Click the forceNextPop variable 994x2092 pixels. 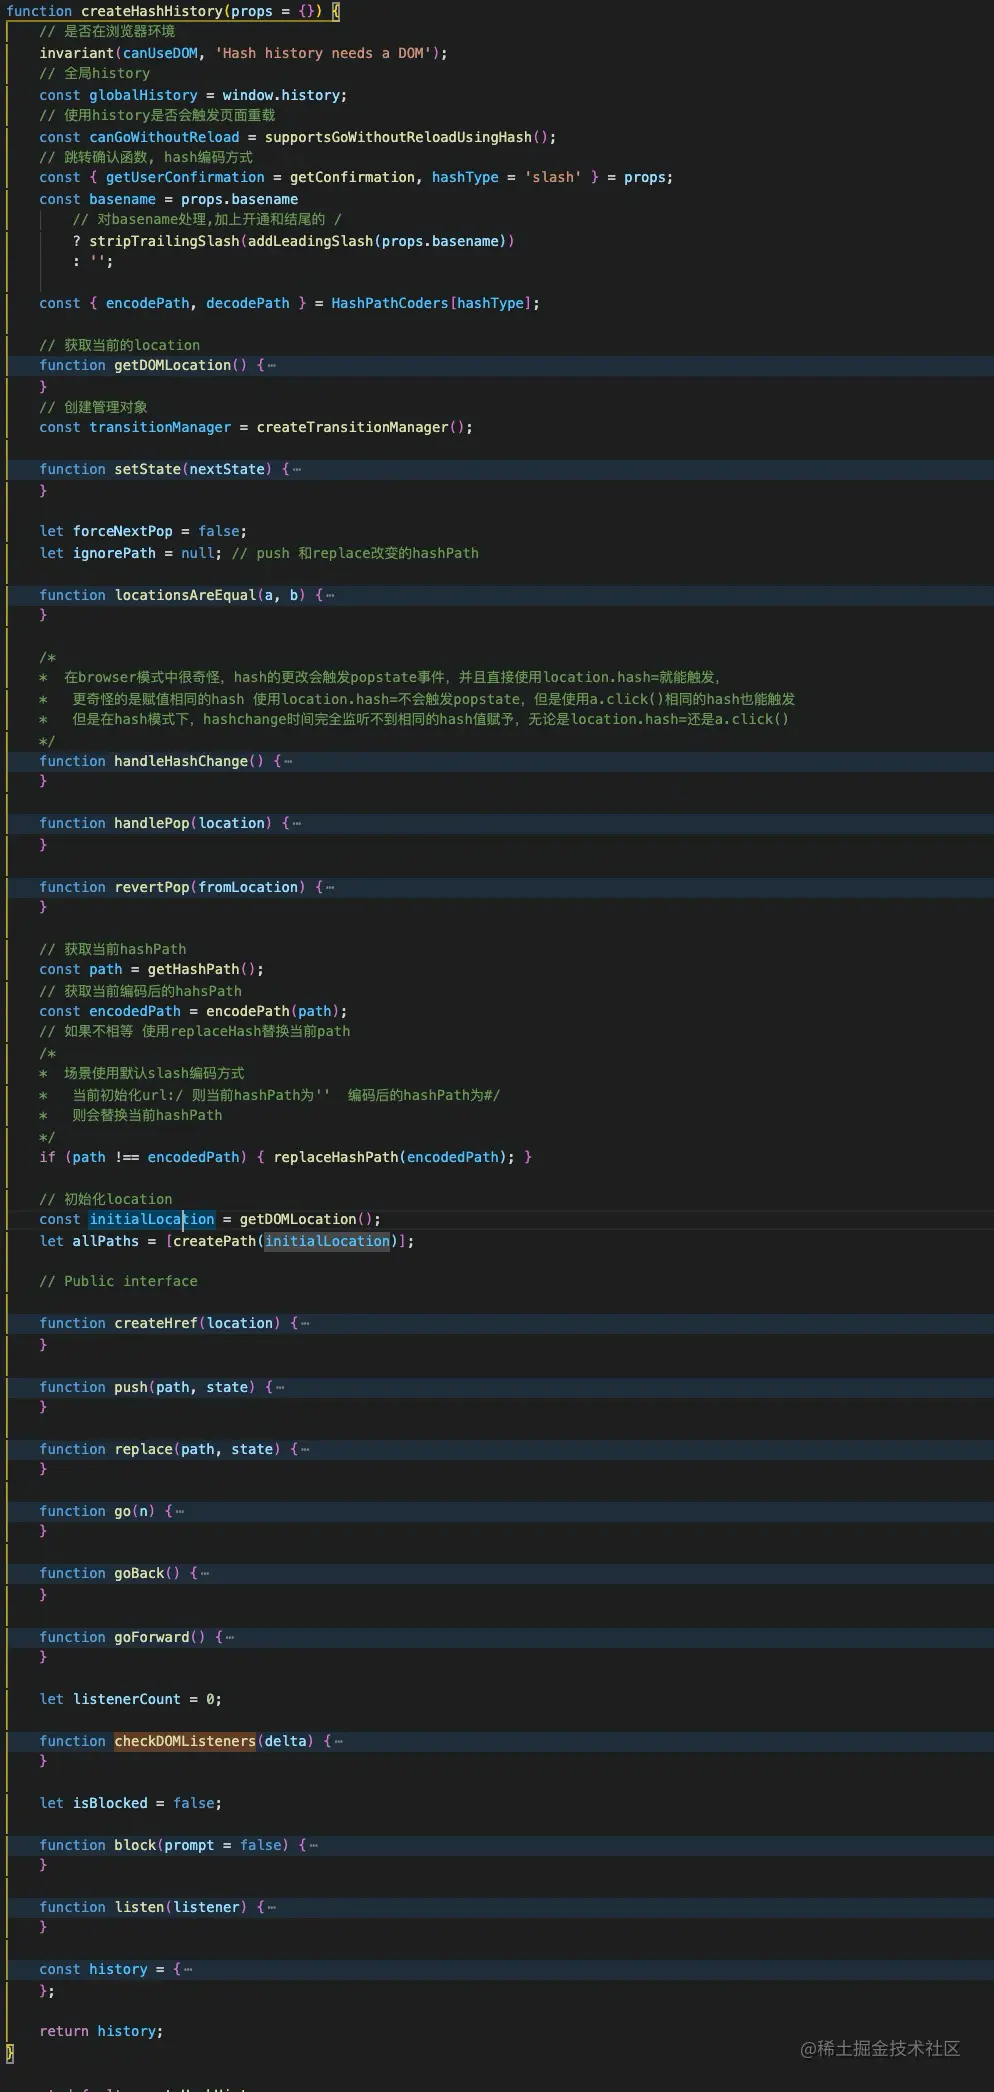122,531
